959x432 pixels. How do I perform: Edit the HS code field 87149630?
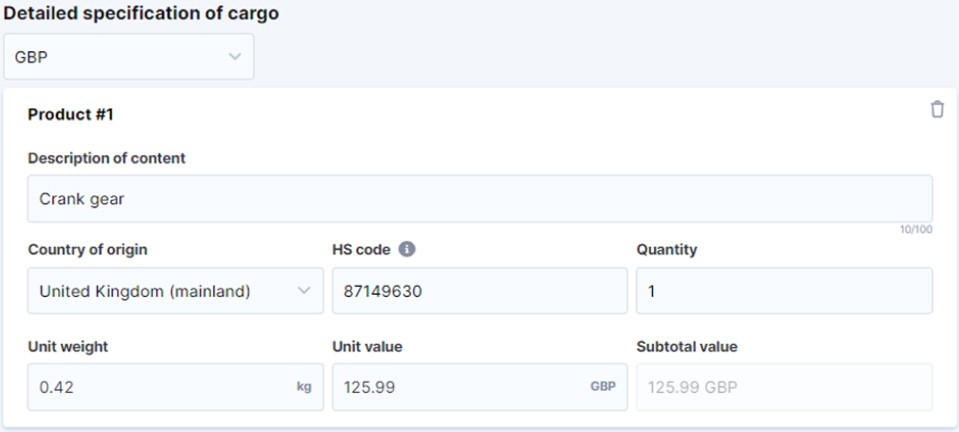click(480, 291)
